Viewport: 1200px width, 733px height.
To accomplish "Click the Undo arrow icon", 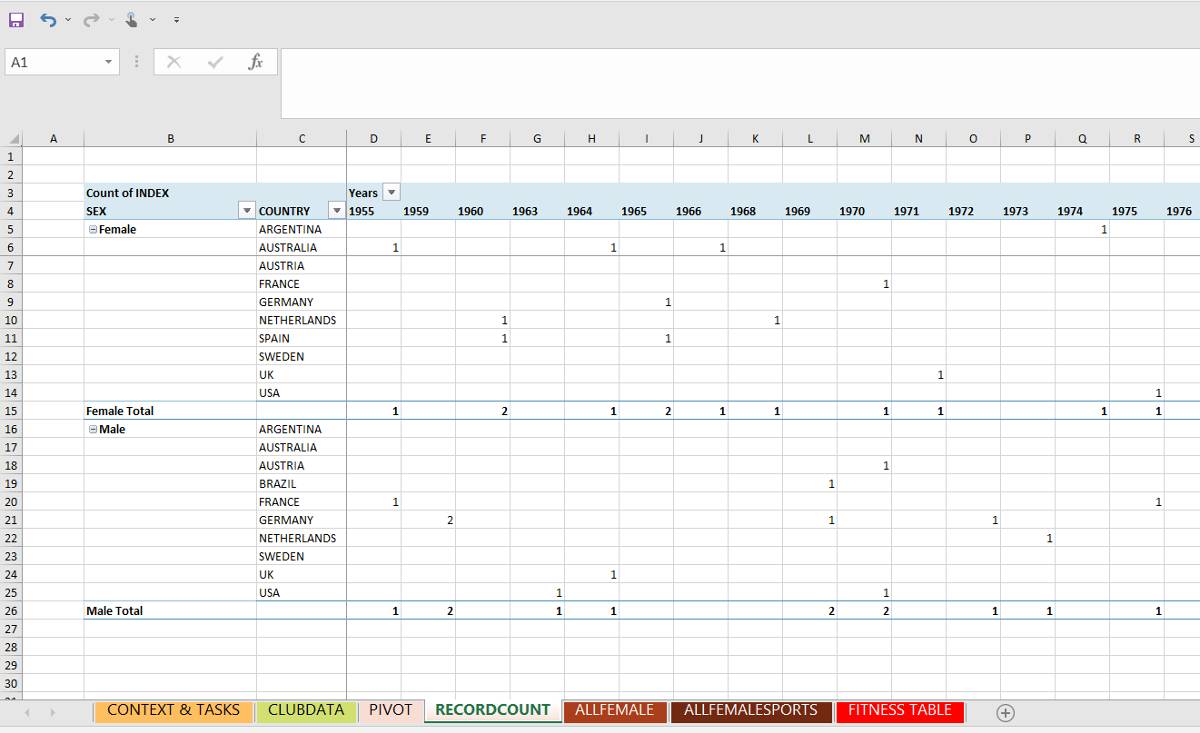I will (x=48, y=19).
